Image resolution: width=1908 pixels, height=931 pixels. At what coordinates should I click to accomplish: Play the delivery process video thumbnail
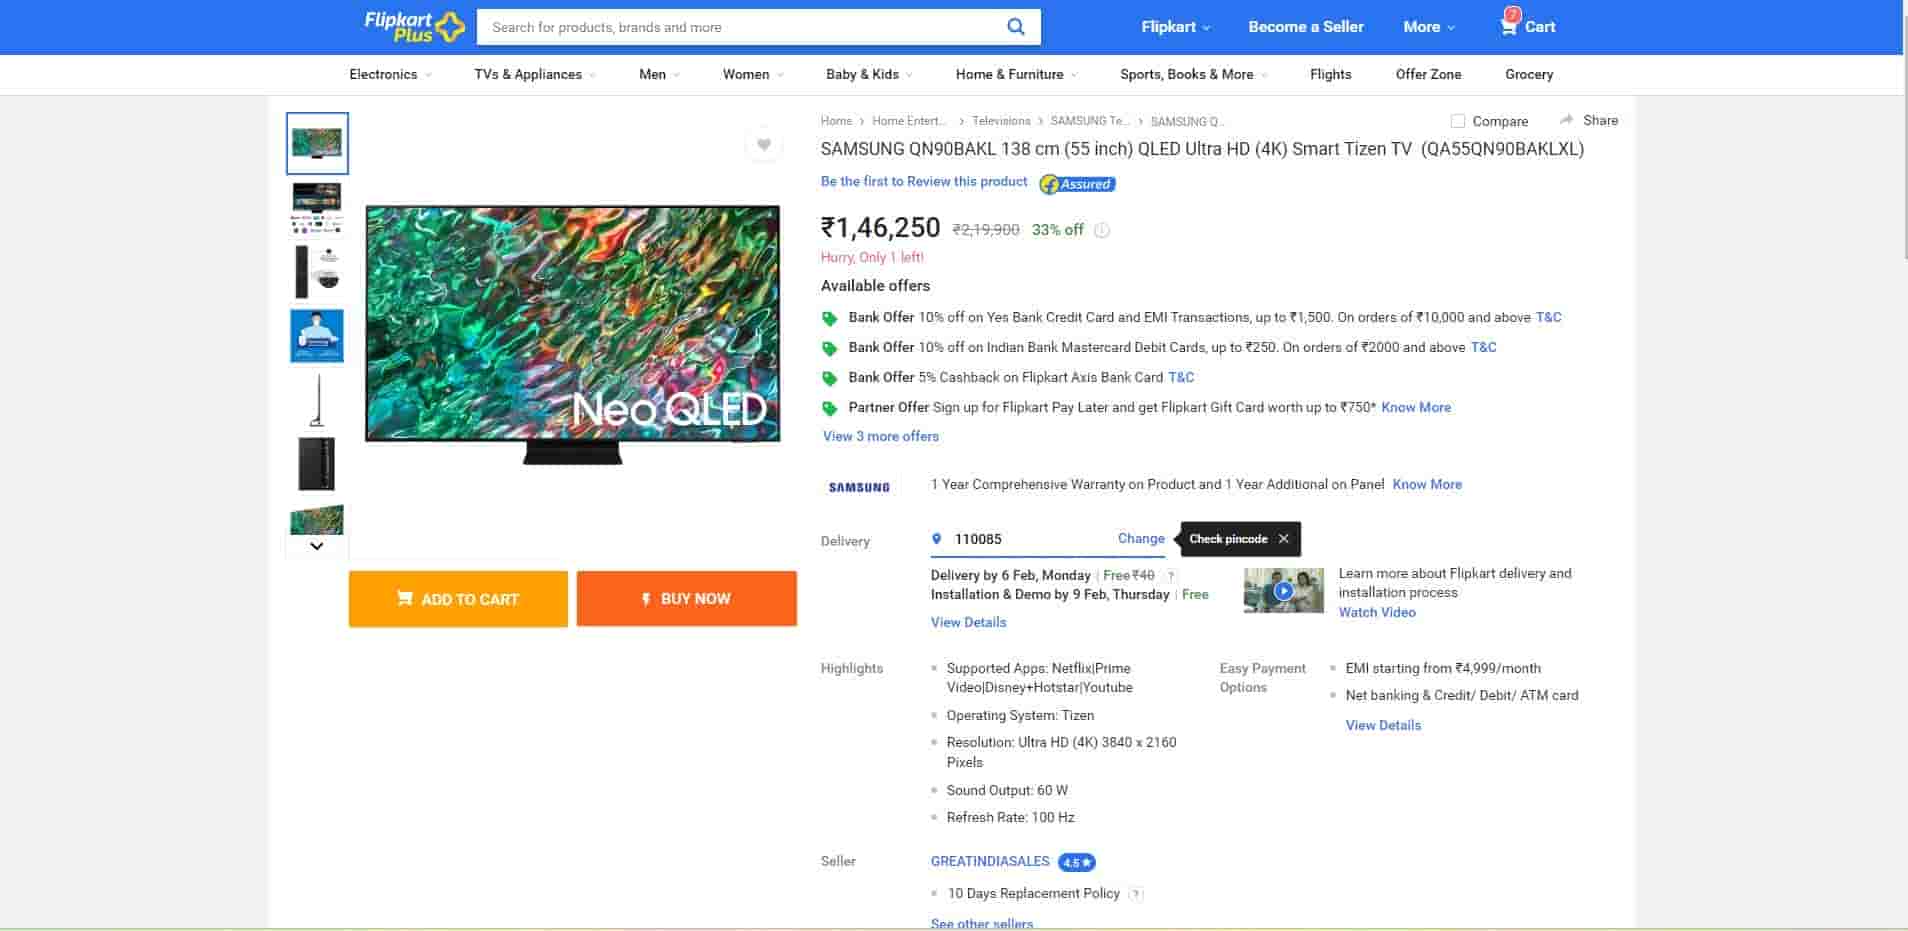pos(1283,591)
